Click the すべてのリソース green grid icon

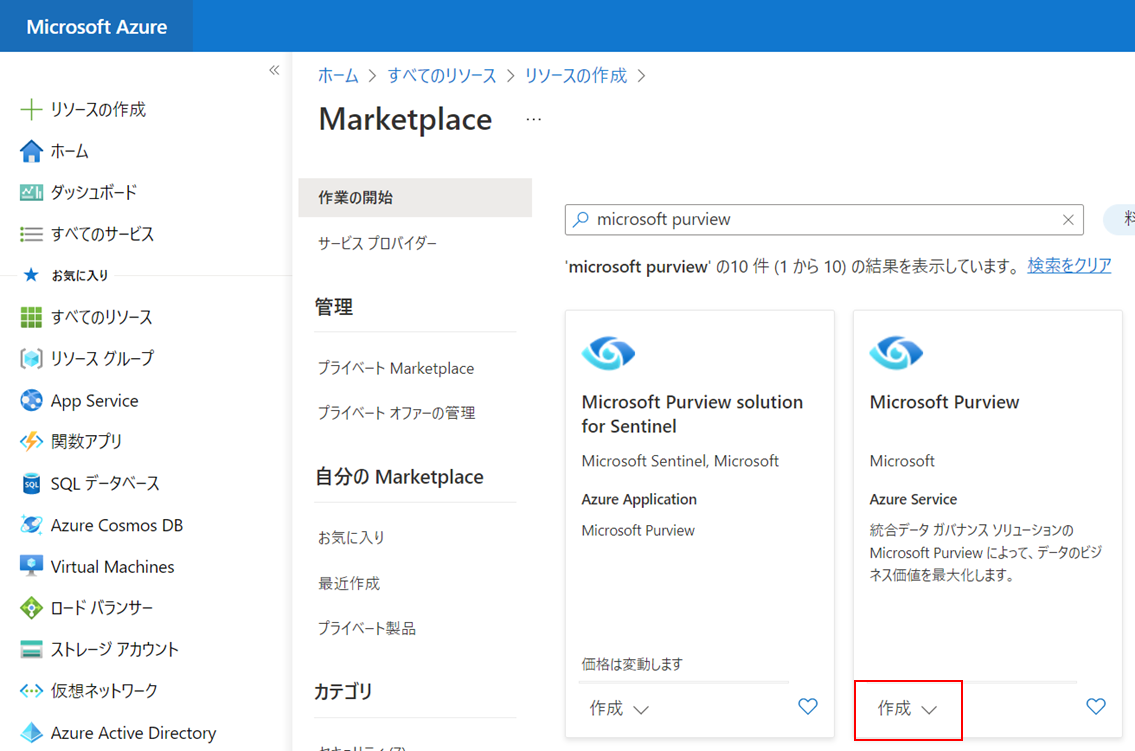pyautogui.click(x=31, y=317)
